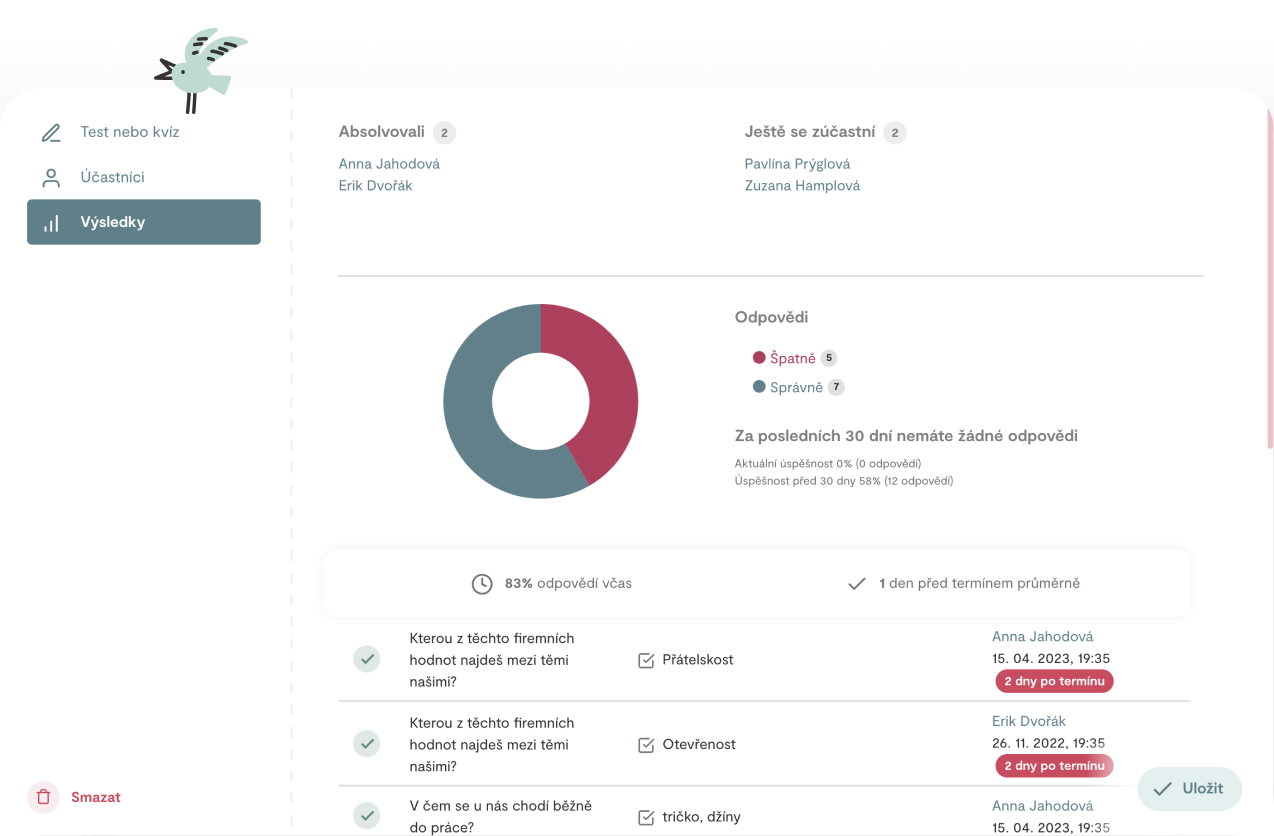The image size is (1274, 836).
Task: Click the Aktuální úspěšnost 0% text
Action: coord(828,464)
